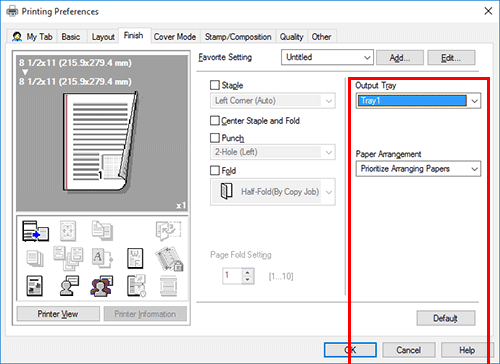
Task: Click the Favorite Setting label
Action: tap(225, 57)
